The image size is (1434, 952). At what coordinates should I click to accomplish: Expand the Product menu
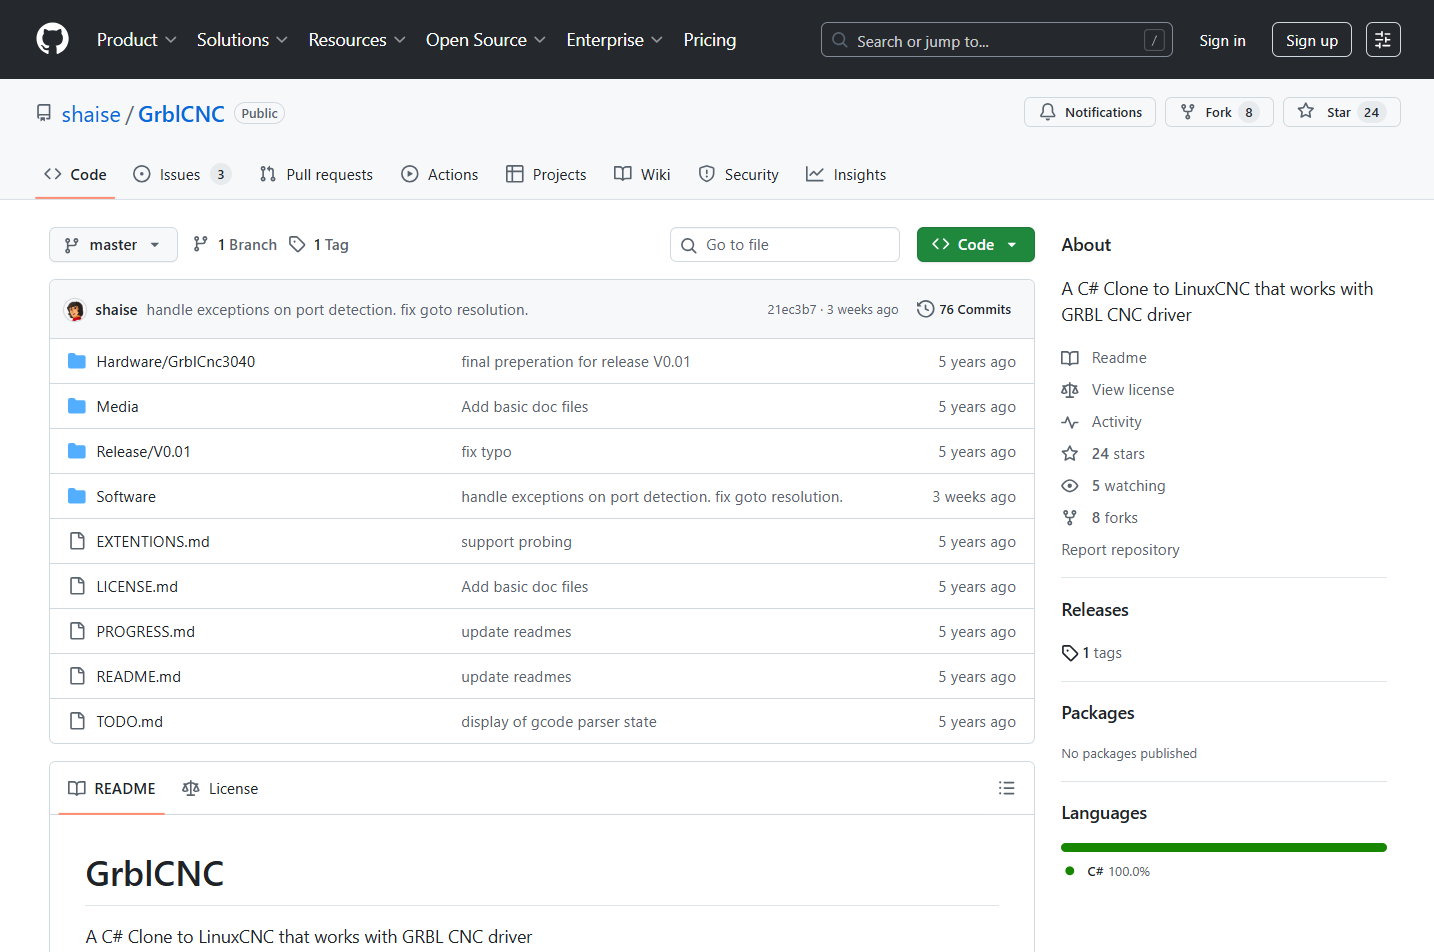137,40
